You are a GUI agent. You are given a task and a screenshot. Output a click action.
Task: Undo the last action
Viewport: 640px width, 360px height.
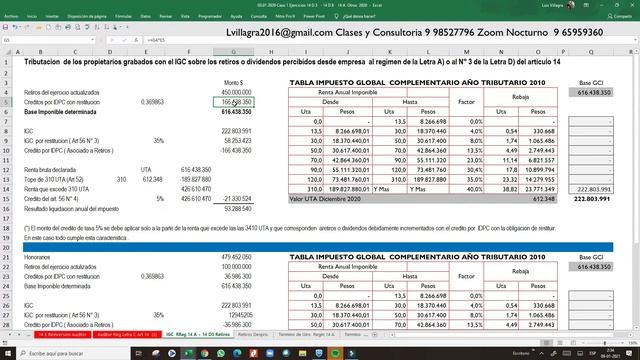[x=14, y=27]
